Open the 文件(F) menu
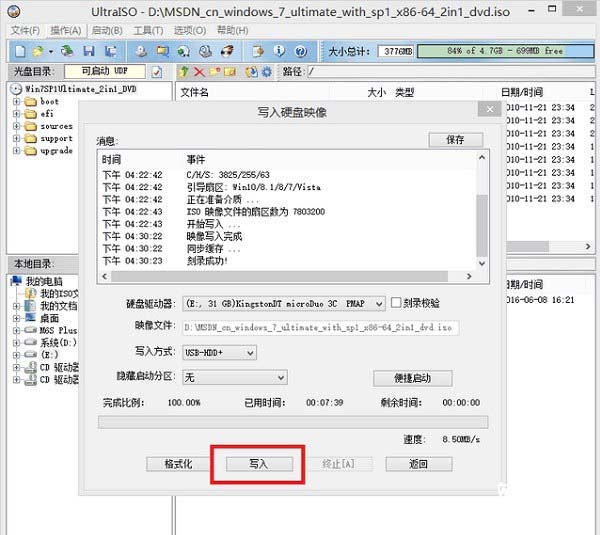This screenshot has width=600, height=535. point(25,30)
